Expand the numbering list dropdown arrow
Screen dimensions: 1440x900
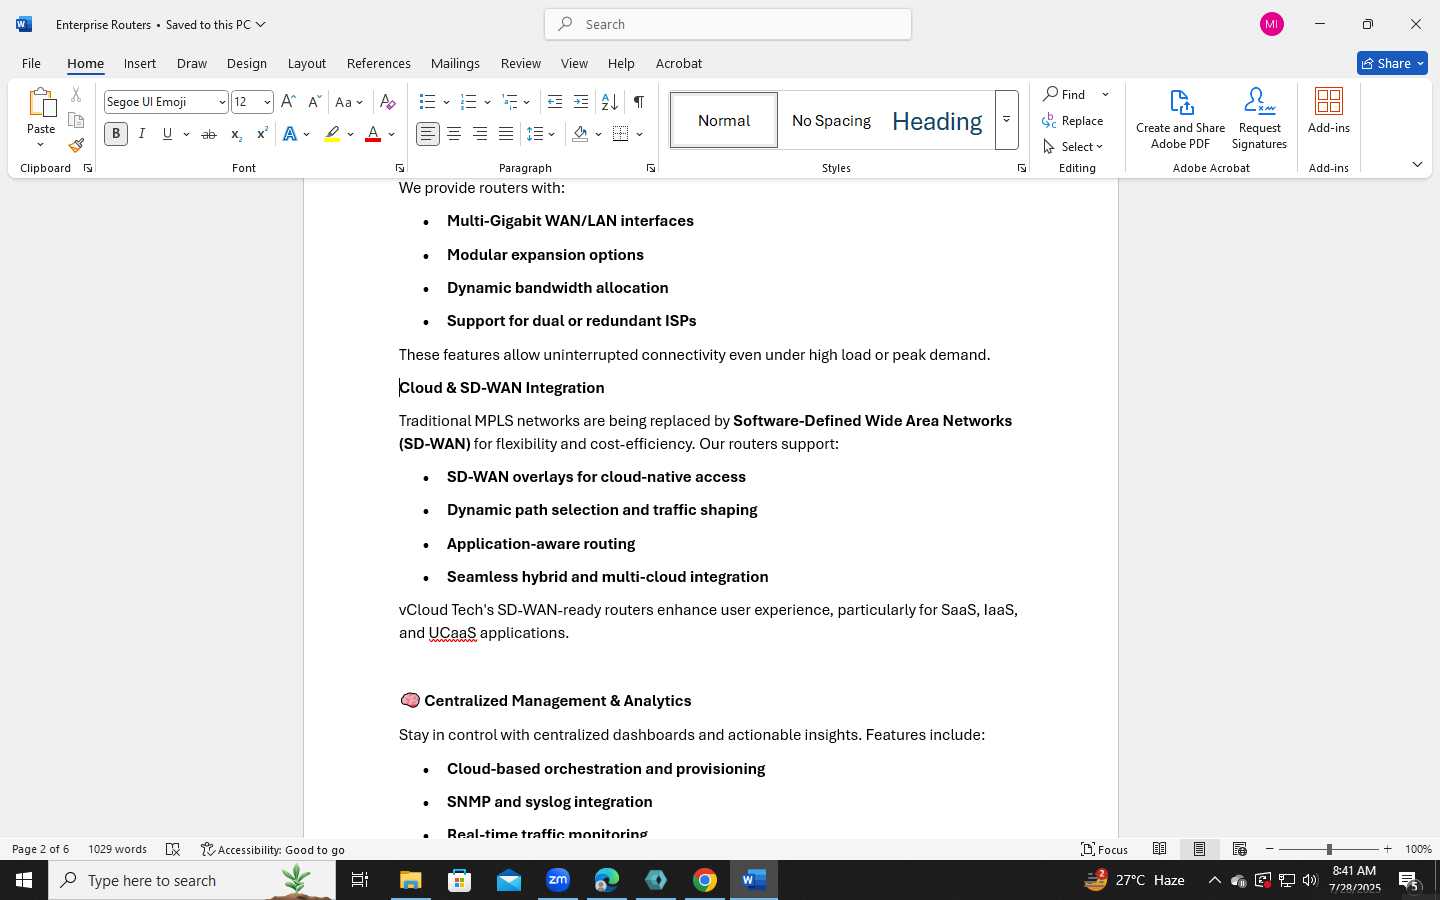pos(487,102)
